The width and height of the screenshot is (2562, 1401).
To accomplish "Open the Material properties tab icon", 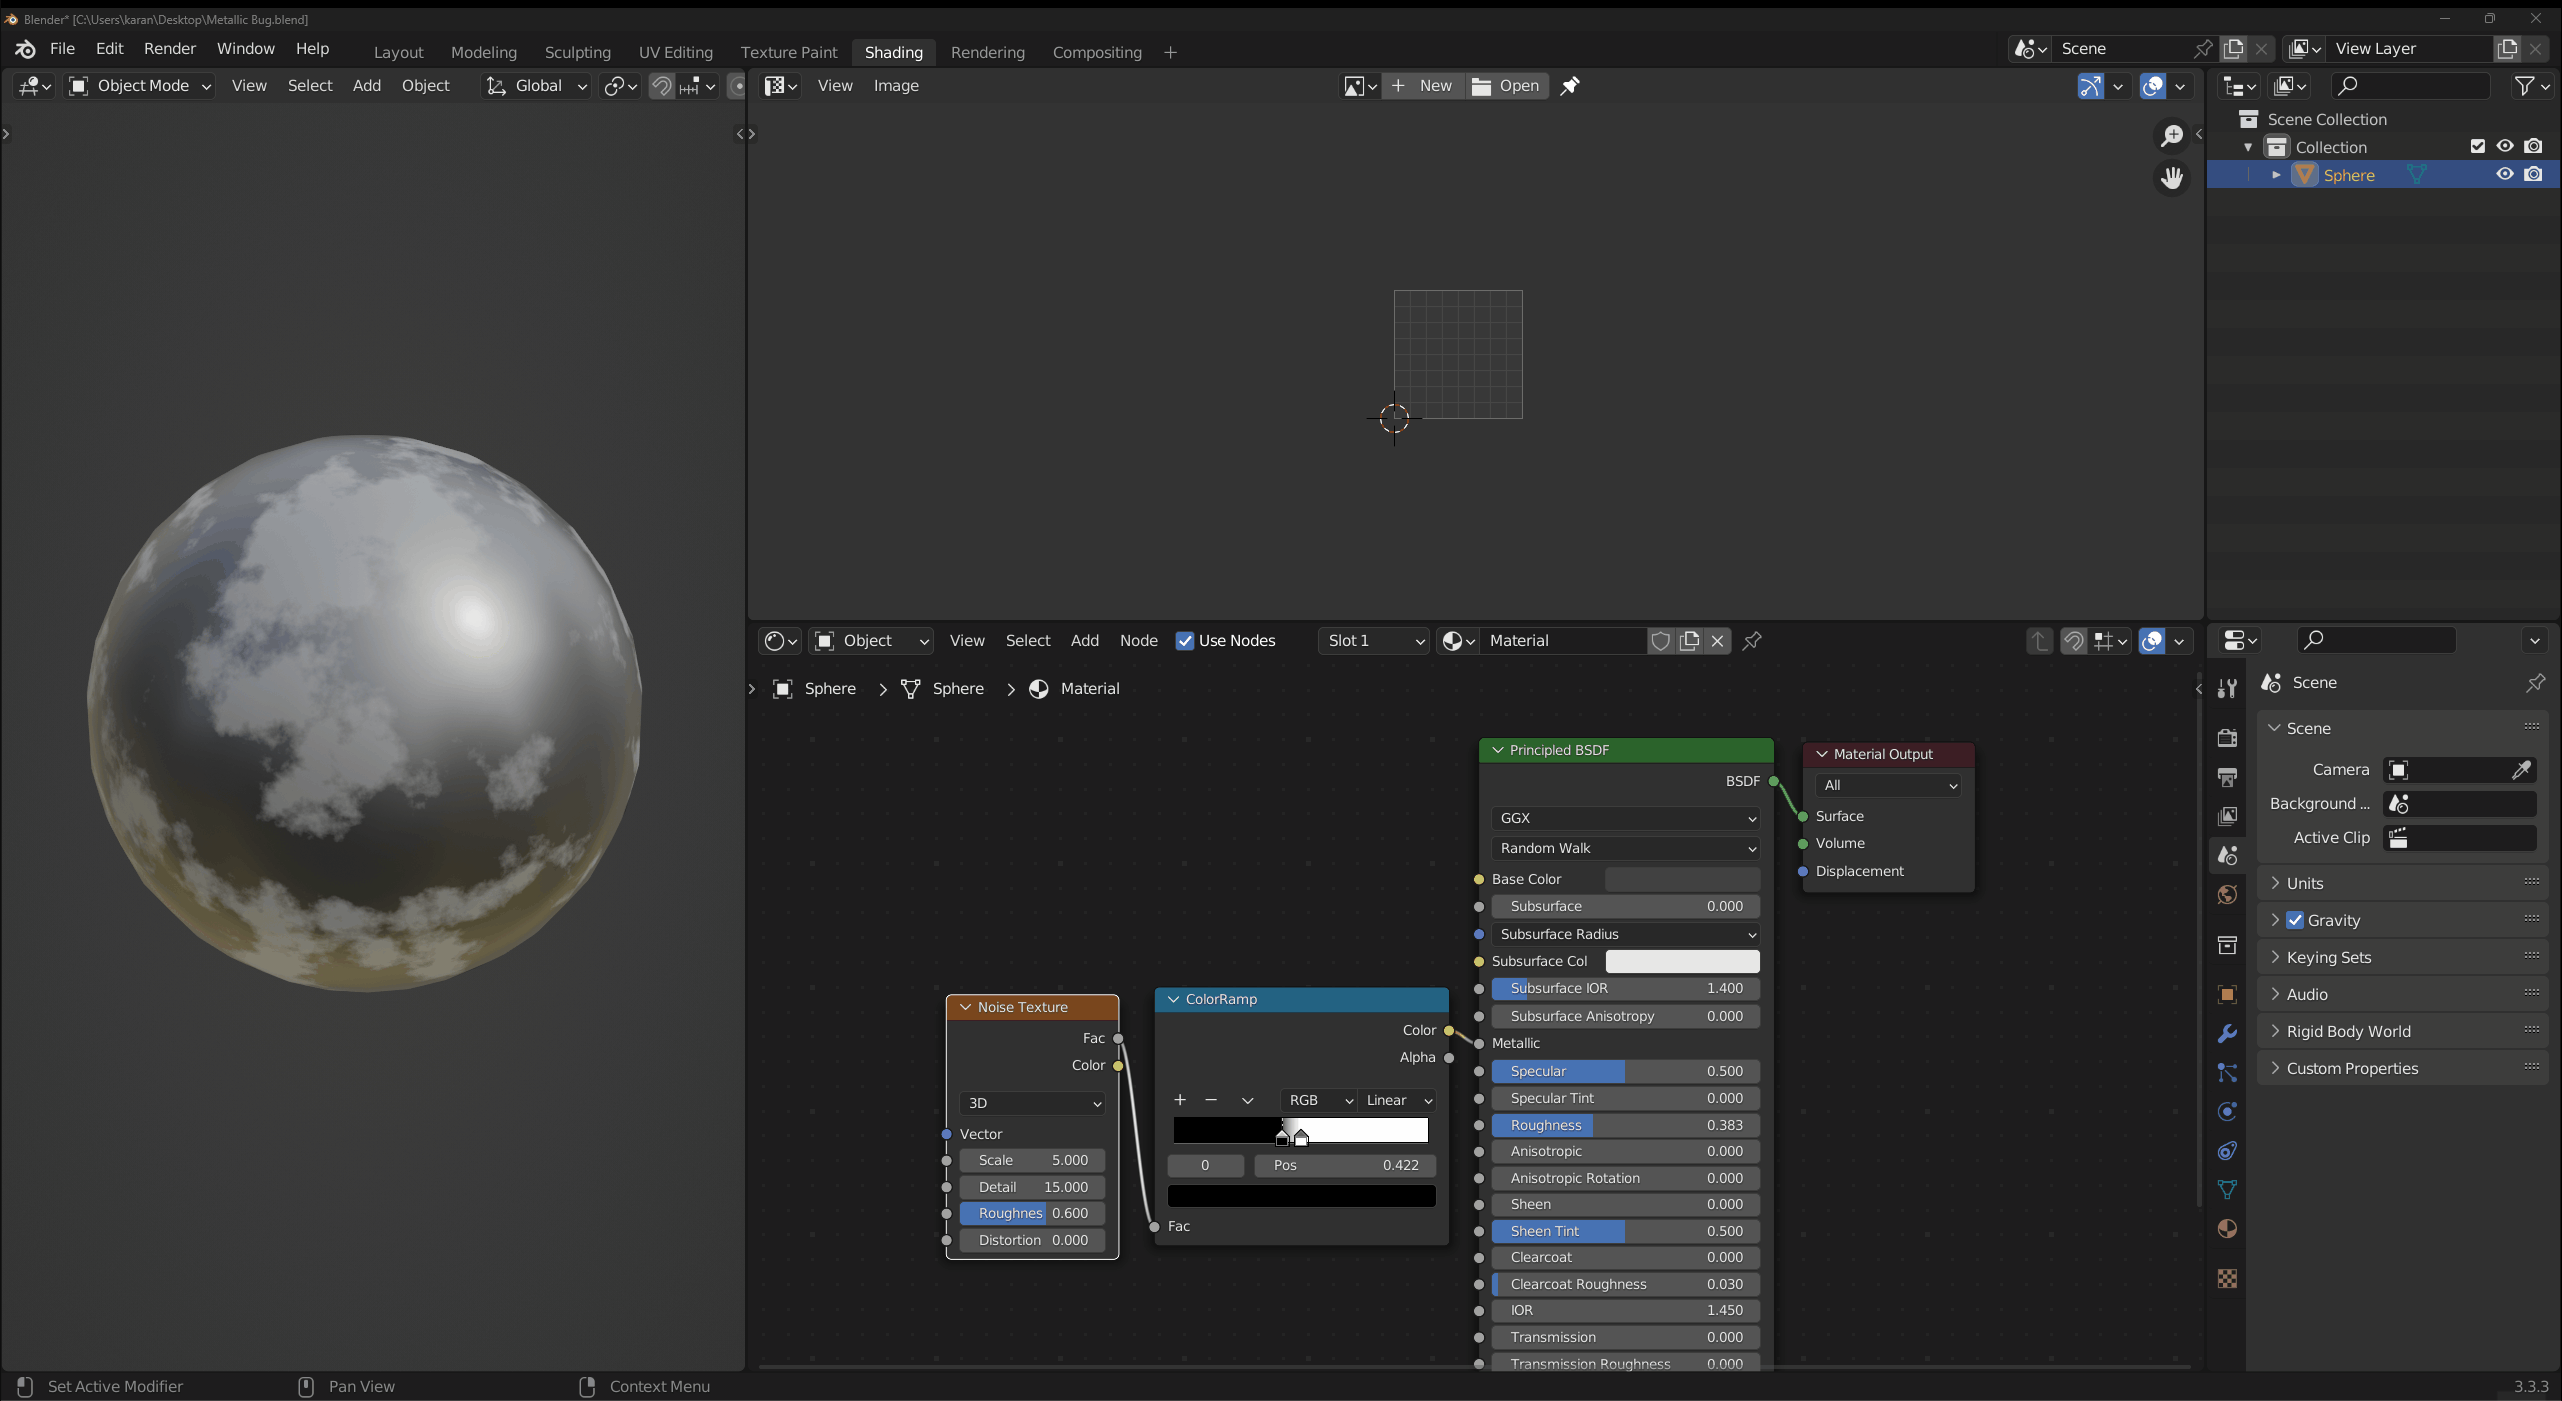I will click(x=2226, y=1229).
